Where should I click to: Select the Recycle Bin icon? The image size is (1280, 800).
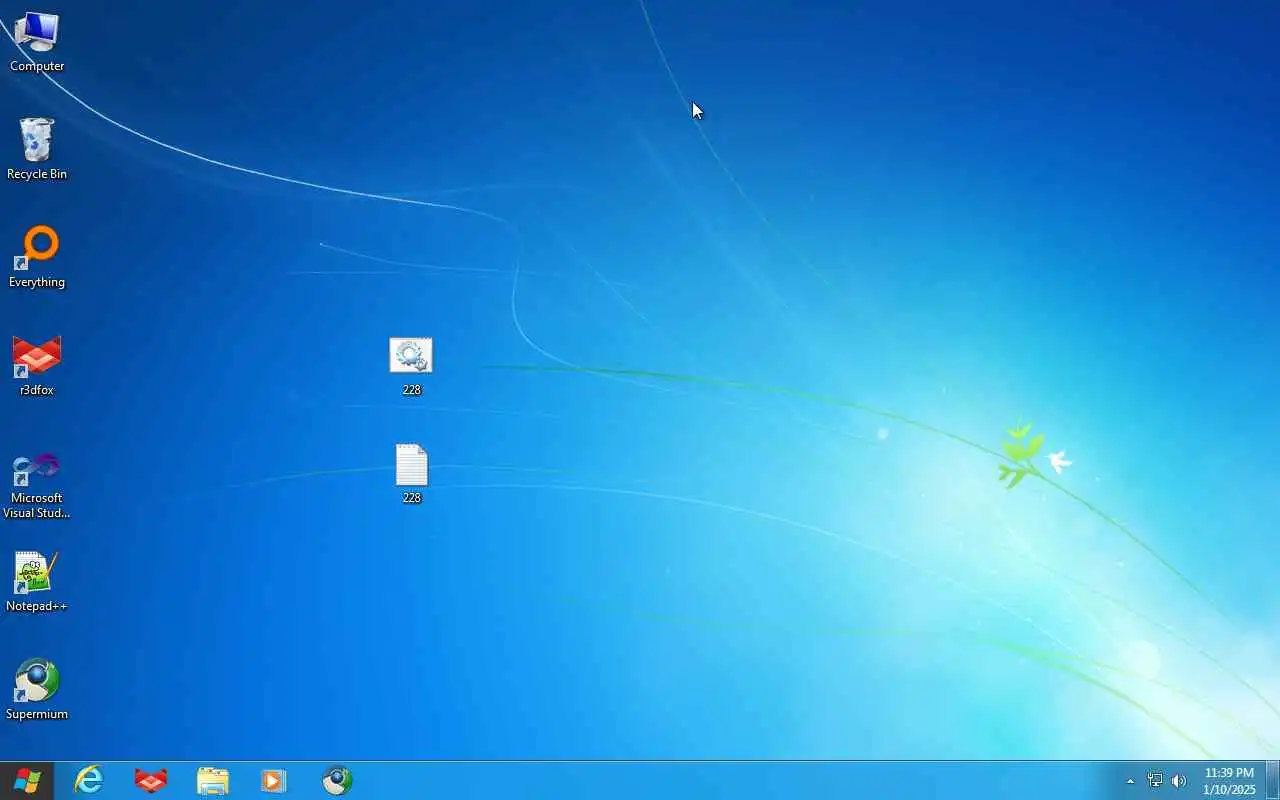coord(37,150)
